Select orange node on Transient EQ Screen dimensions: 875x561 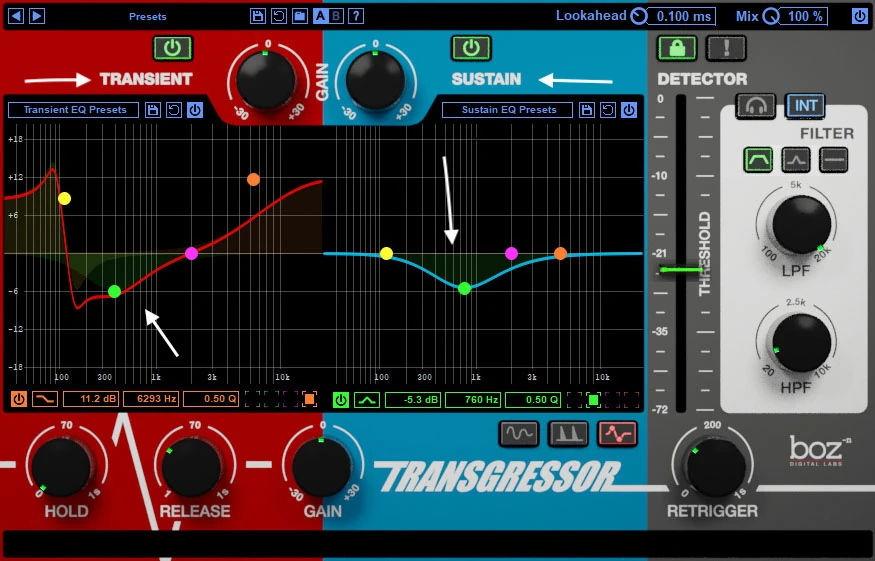click(253, 179)
